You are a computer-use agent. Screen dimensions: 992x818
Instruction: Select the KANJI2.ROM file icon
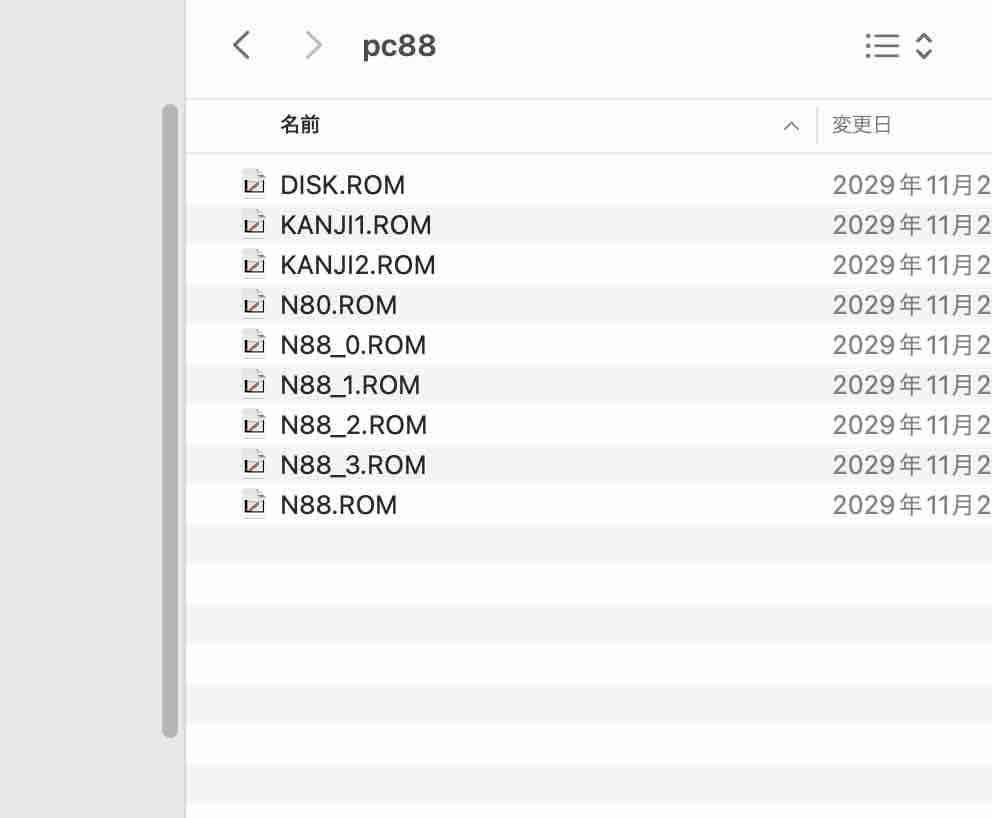pyautogui.click(x=254, y=264)
